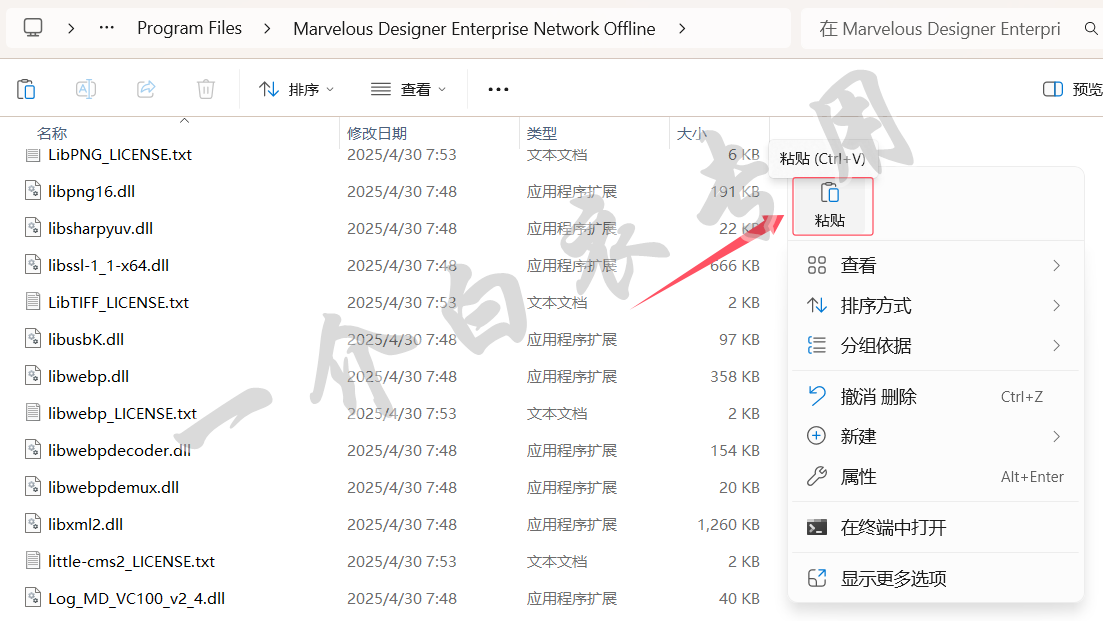Screen dimensions: 1103x621
Task: Click the This PC monitor icon in address bar
Action: 33,28
